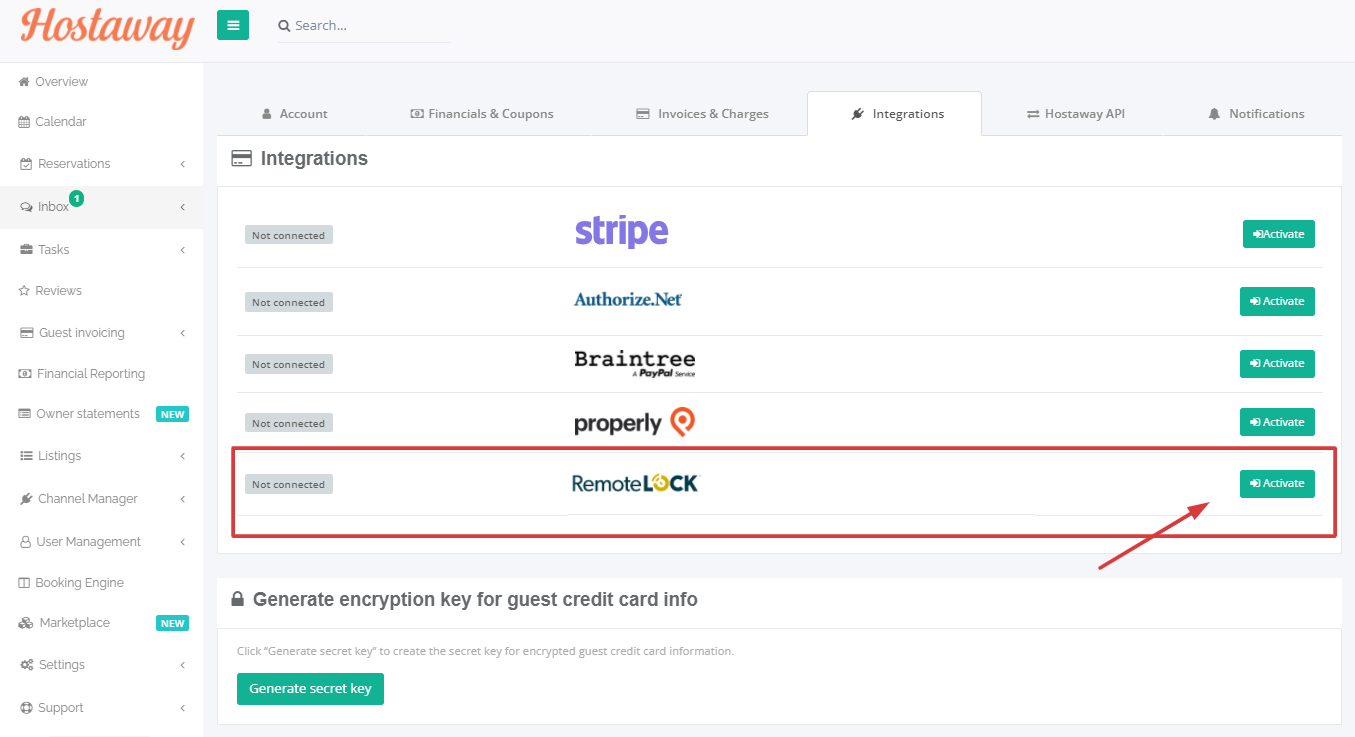The width and height of the screenshot is (1355, 737).
Task: Activate the RemoteLock integration
Action: 1277,483
